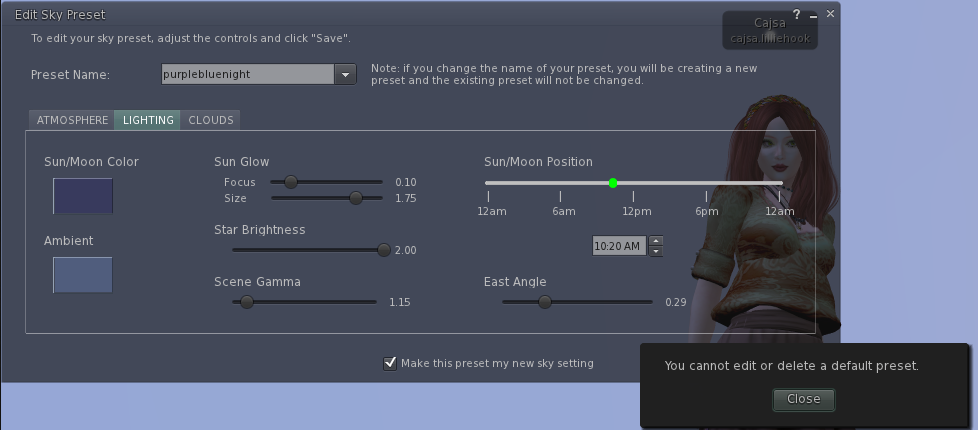
Task: Open the Sun/Moon Color swatch
Action: tap(83, 196)
